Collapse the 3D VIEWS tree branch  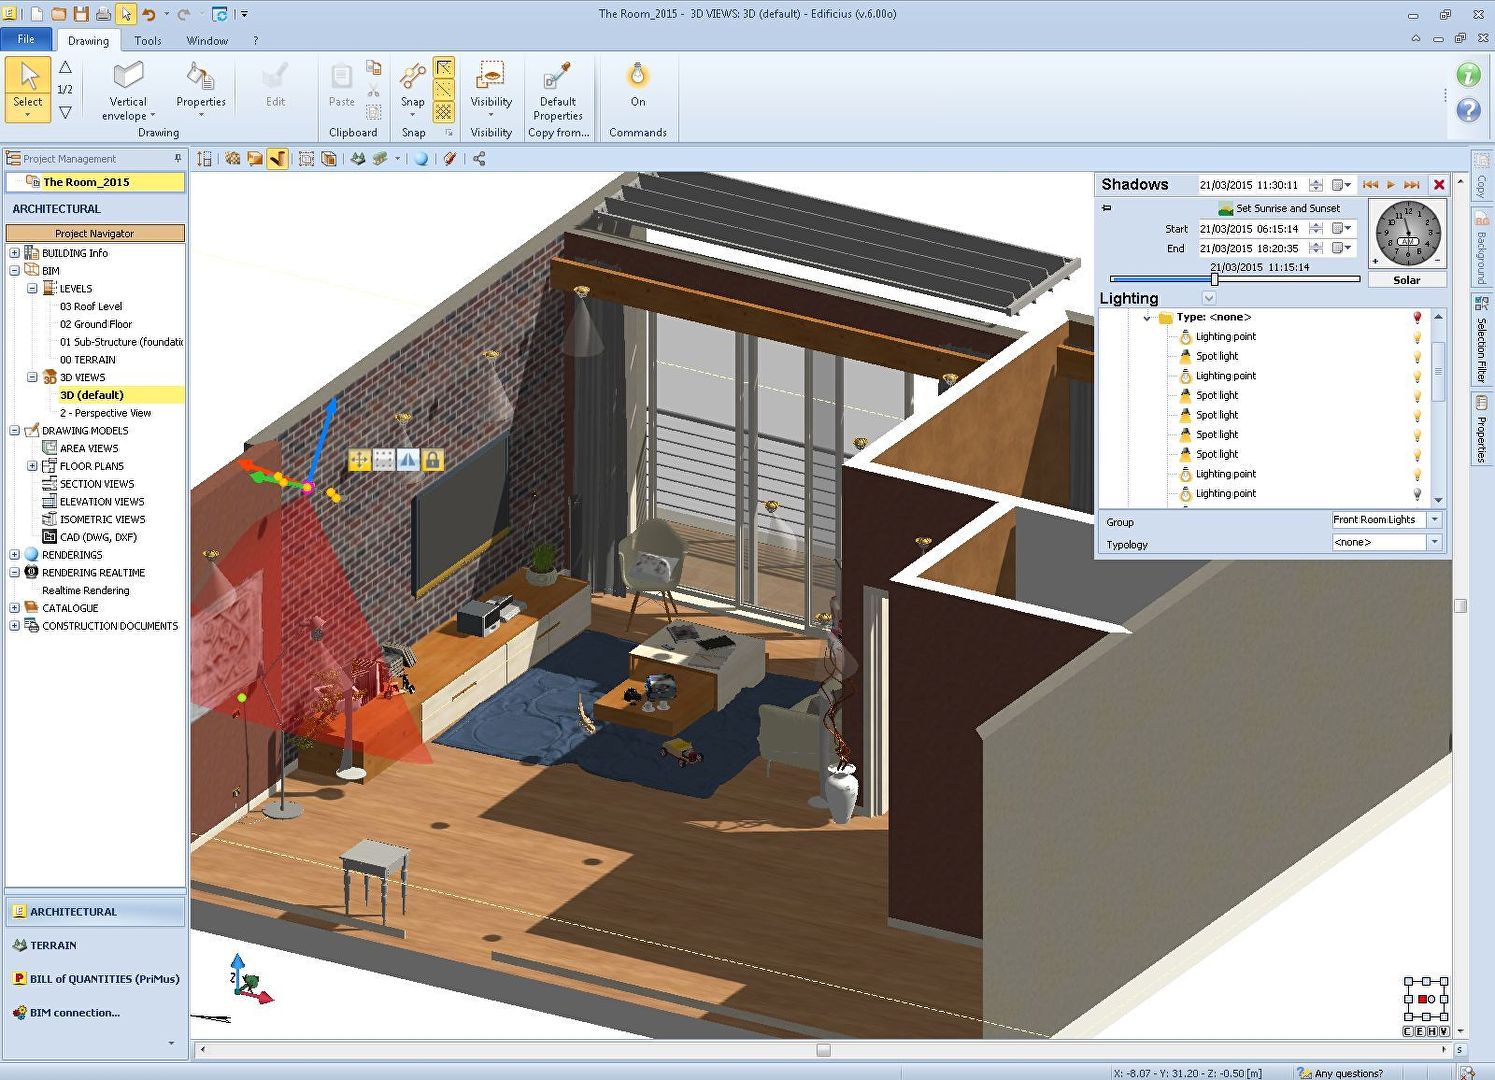tap(33, 377)
